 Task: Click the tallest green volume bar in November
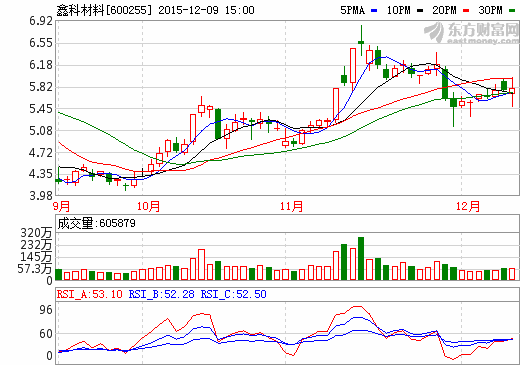click(x=361, y=258)
